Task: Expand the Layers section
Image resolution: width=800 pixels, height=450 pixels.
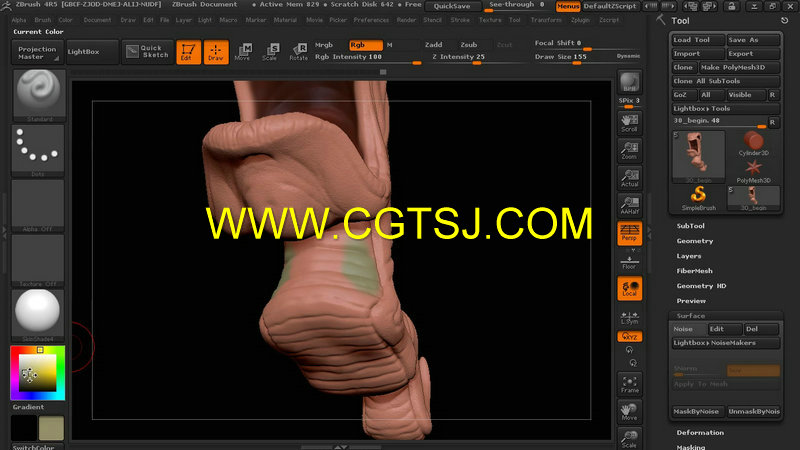Action: (689, 256)
